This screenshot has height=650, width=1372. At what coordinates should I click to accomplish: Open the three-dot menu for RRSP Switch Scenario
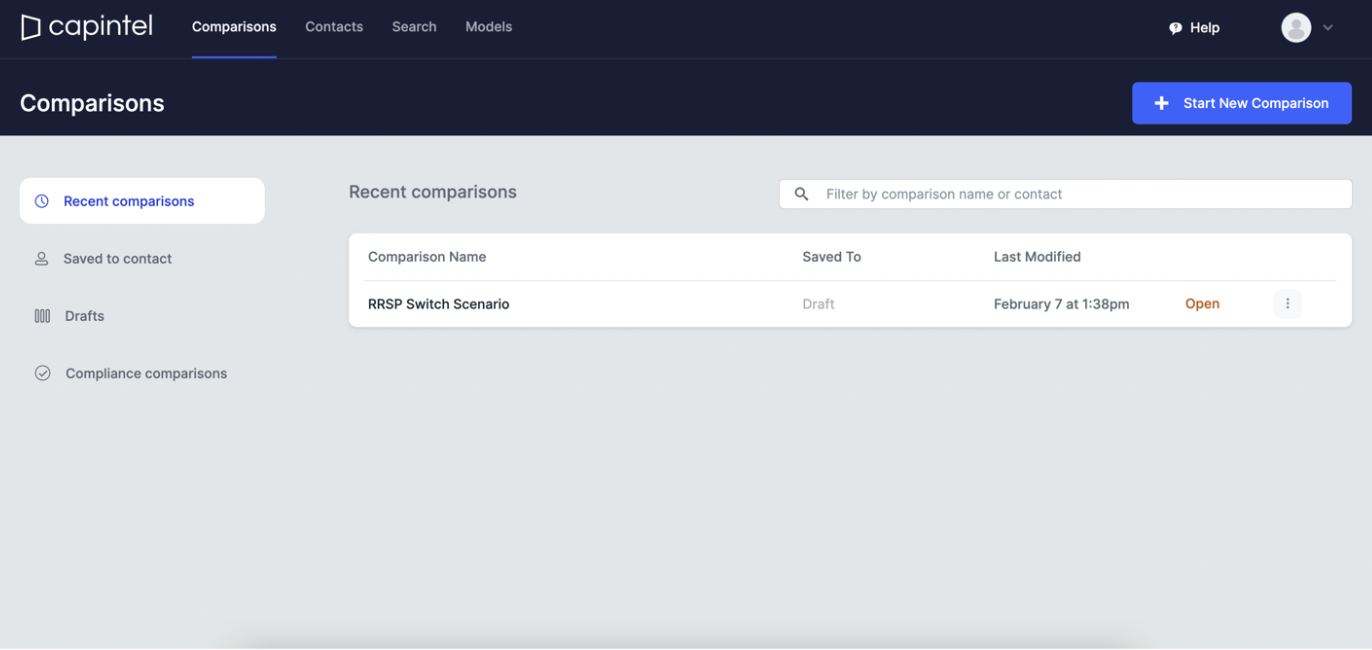pos(1287,304)
